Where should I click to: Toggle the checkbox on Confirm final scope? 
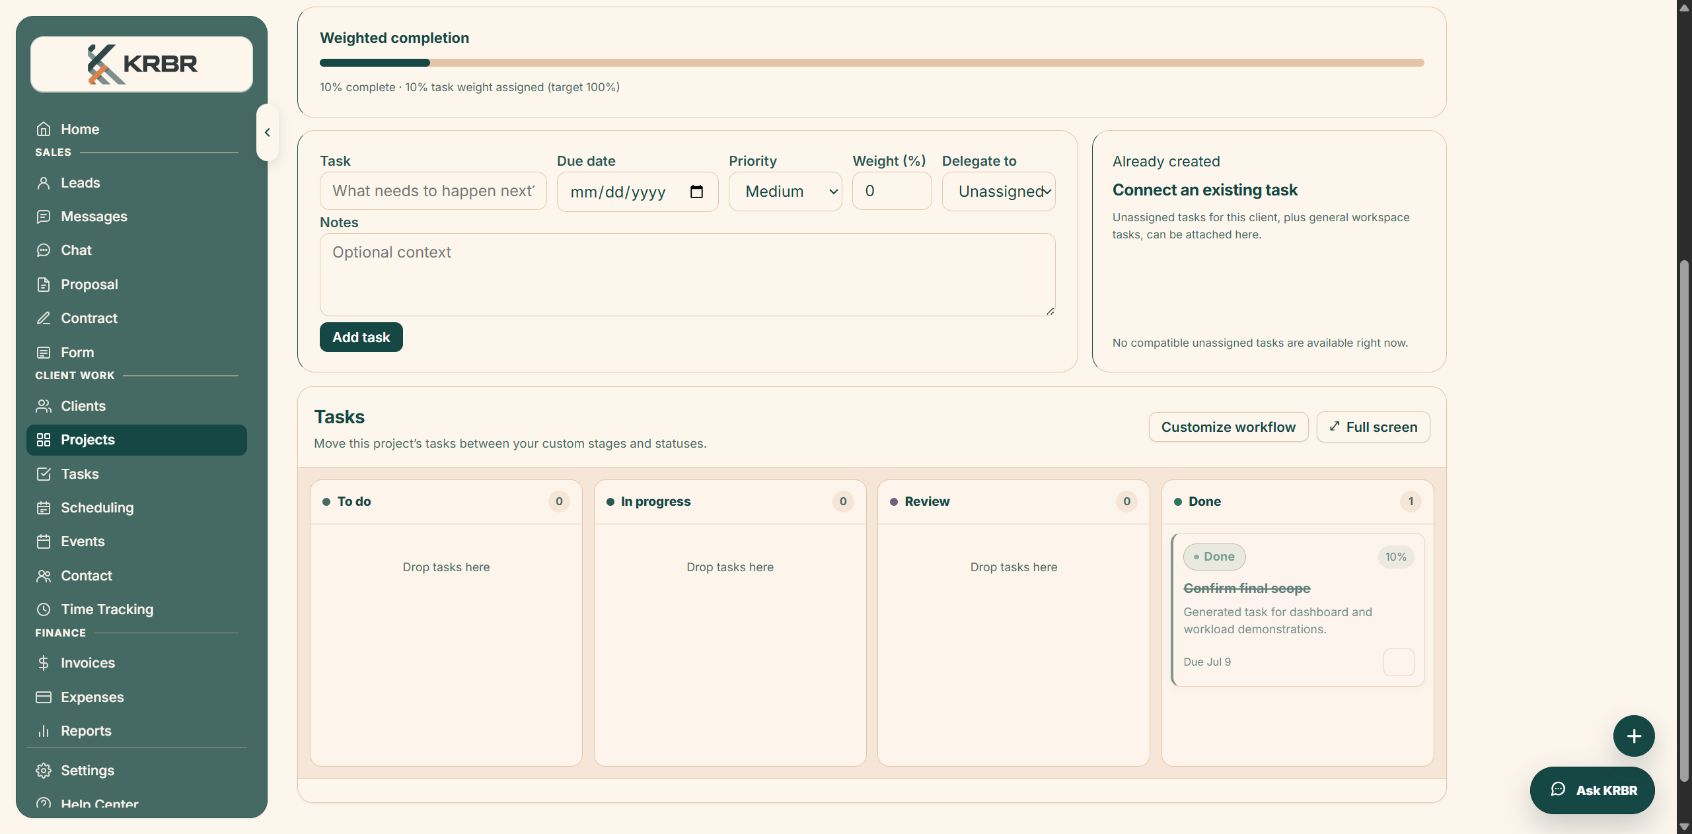point(1399,662)
